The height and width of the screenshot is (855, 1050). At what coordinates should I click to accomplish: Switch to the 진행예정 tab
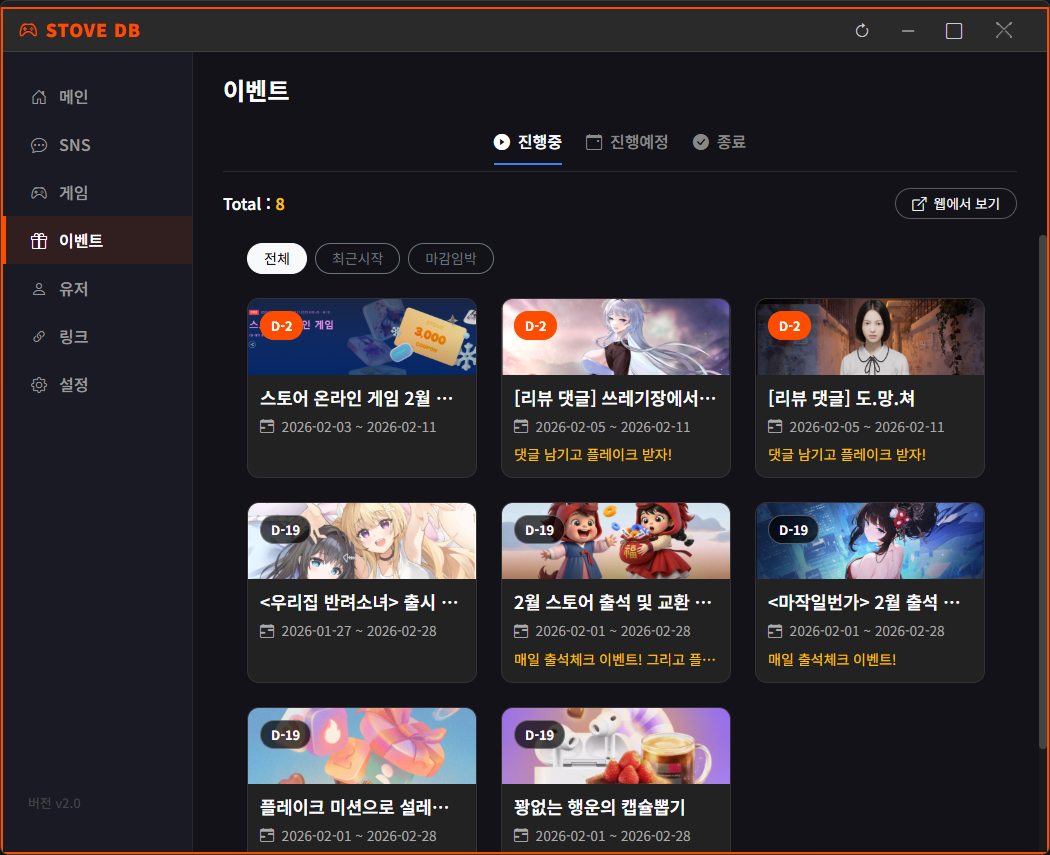(x=627, y=142)
